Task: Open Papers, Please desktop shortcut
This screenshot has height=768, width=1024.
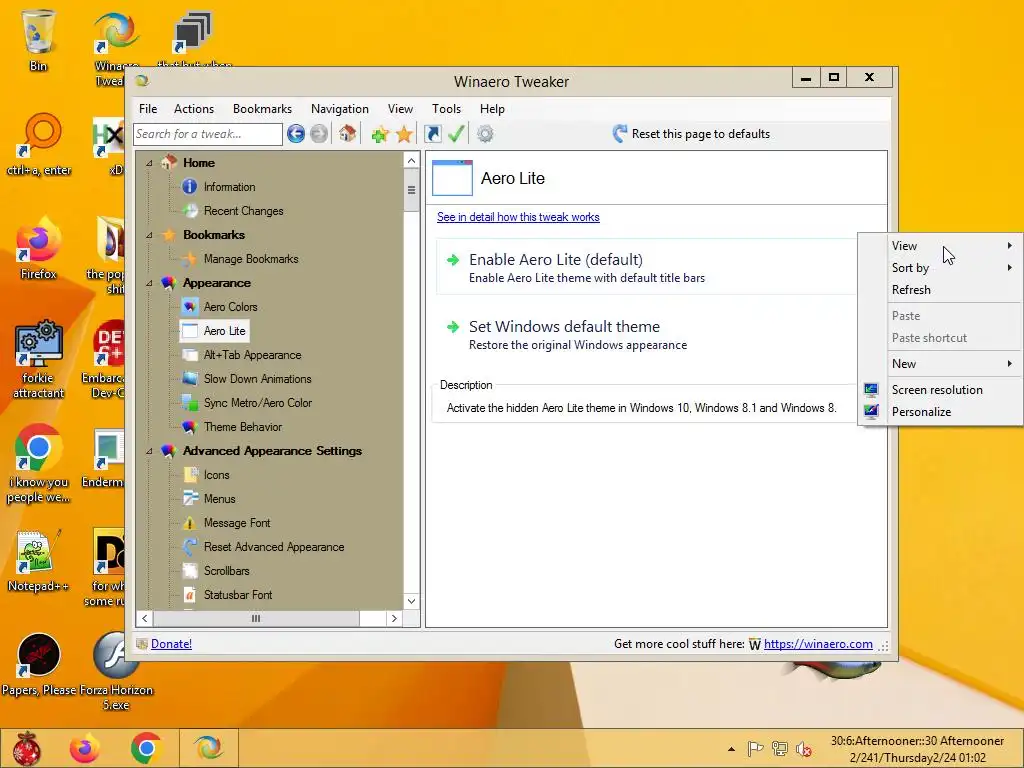Action: click(x=38, y=664)
